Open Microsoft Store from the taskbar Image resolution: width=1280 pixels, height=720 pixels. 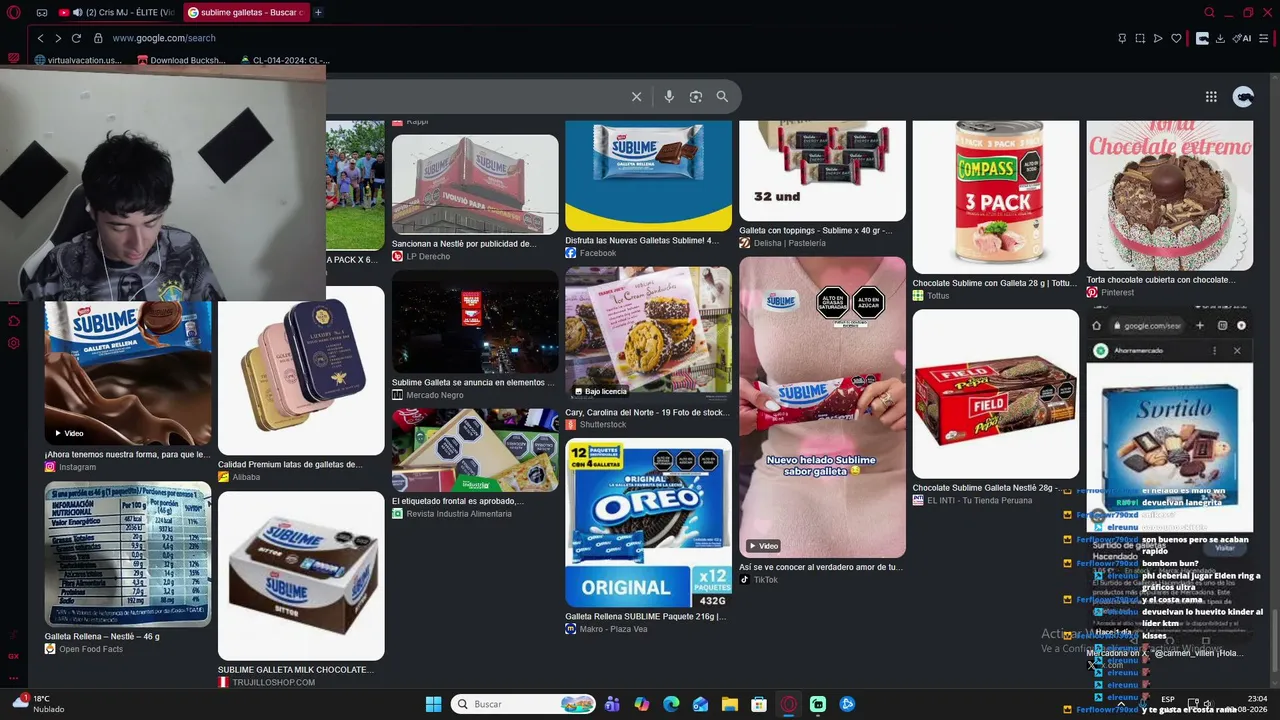point(759,704)
